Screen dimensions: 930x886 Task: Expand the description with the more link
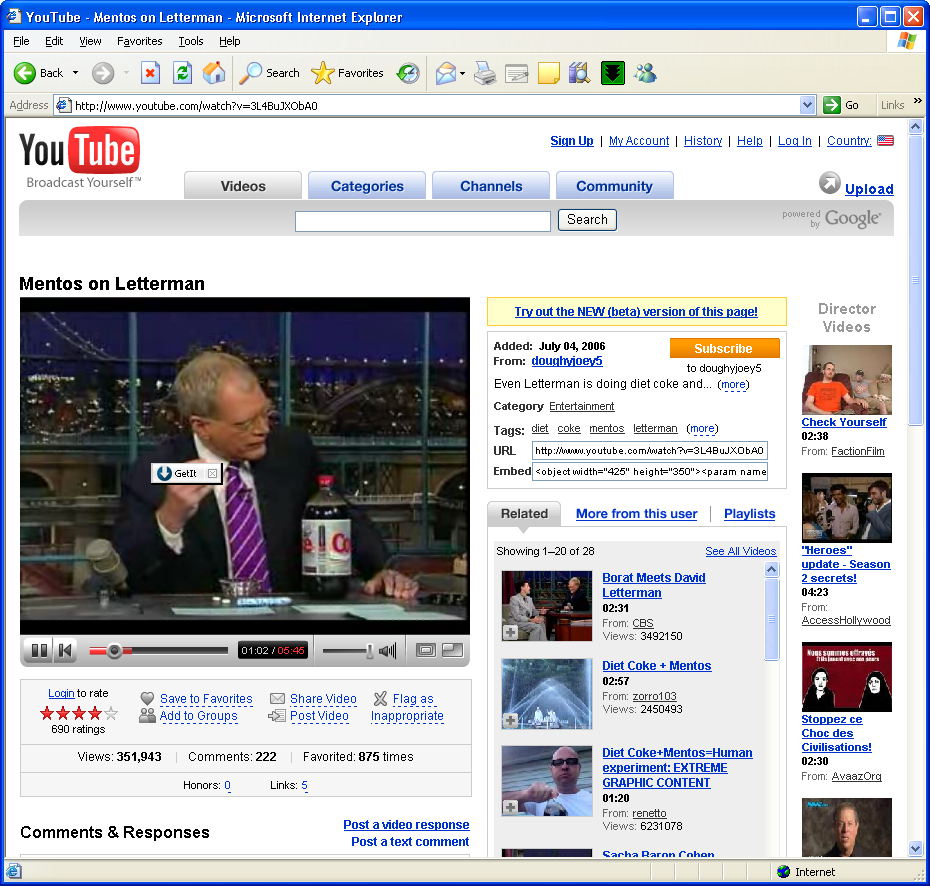tap(733, 384)
